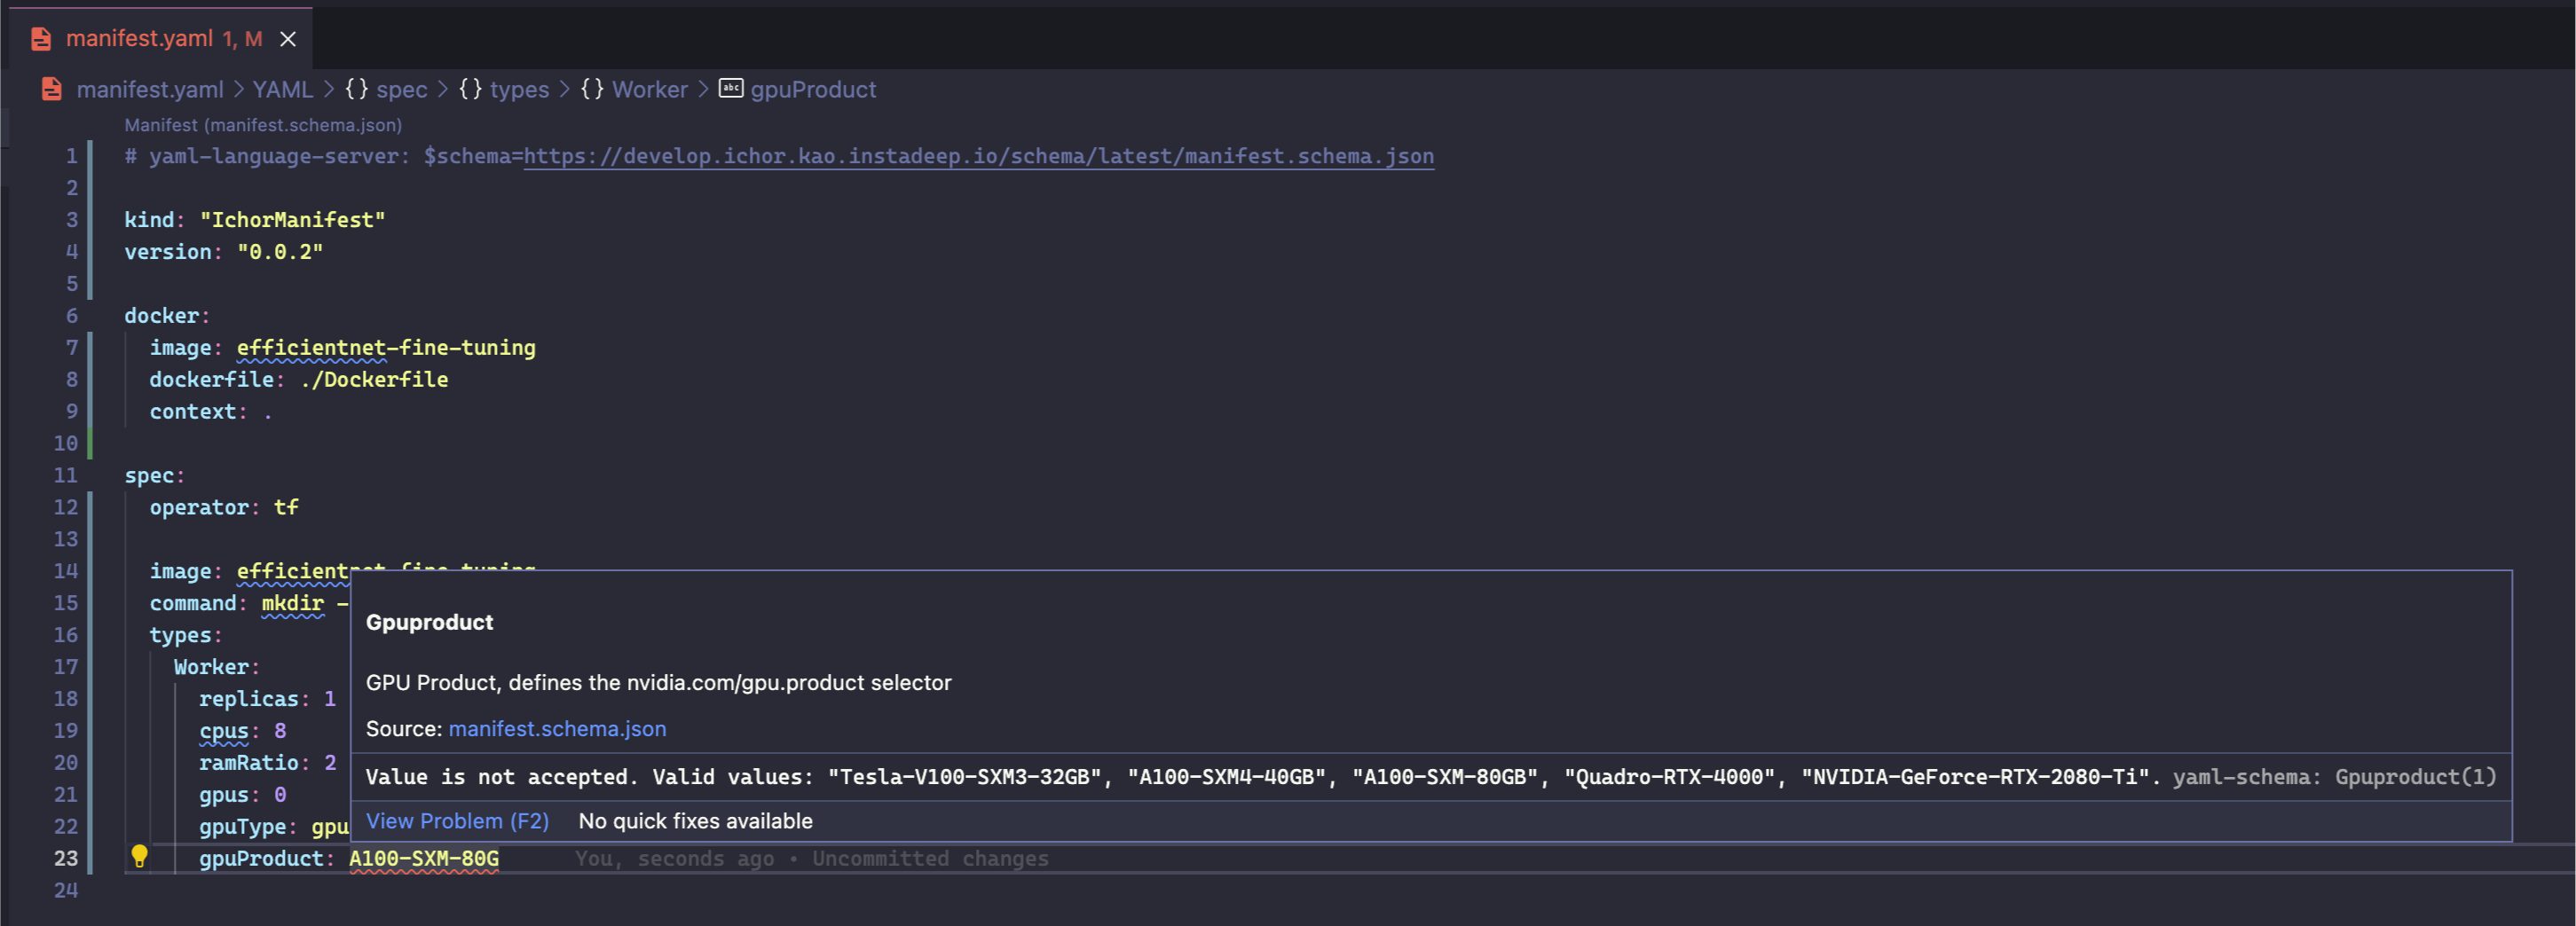Click line number 24 in the gutter
This screenshot has width=2576, height=926.
point(66,890)
